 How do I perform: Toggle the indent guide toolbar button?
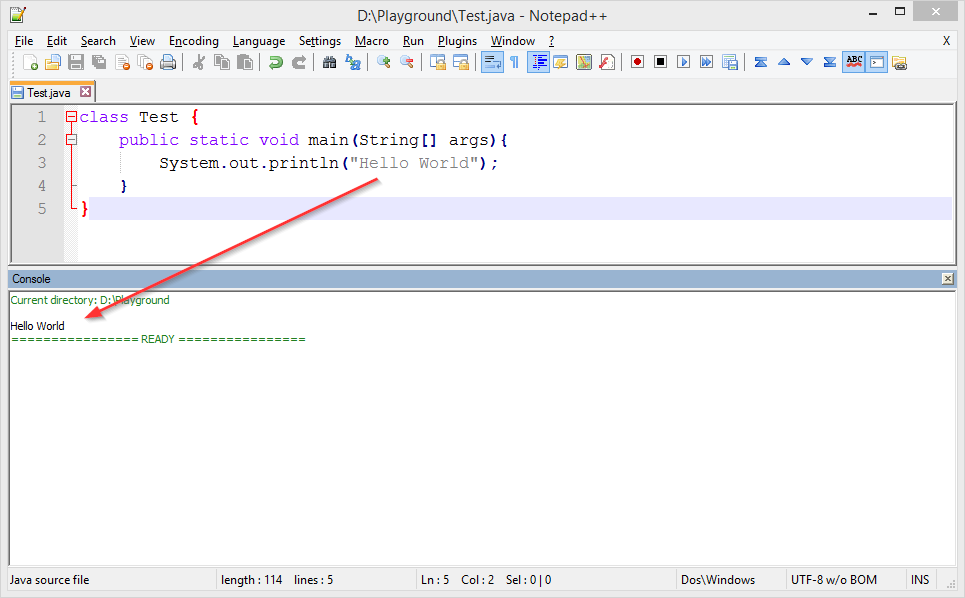(x=539, y=62)
